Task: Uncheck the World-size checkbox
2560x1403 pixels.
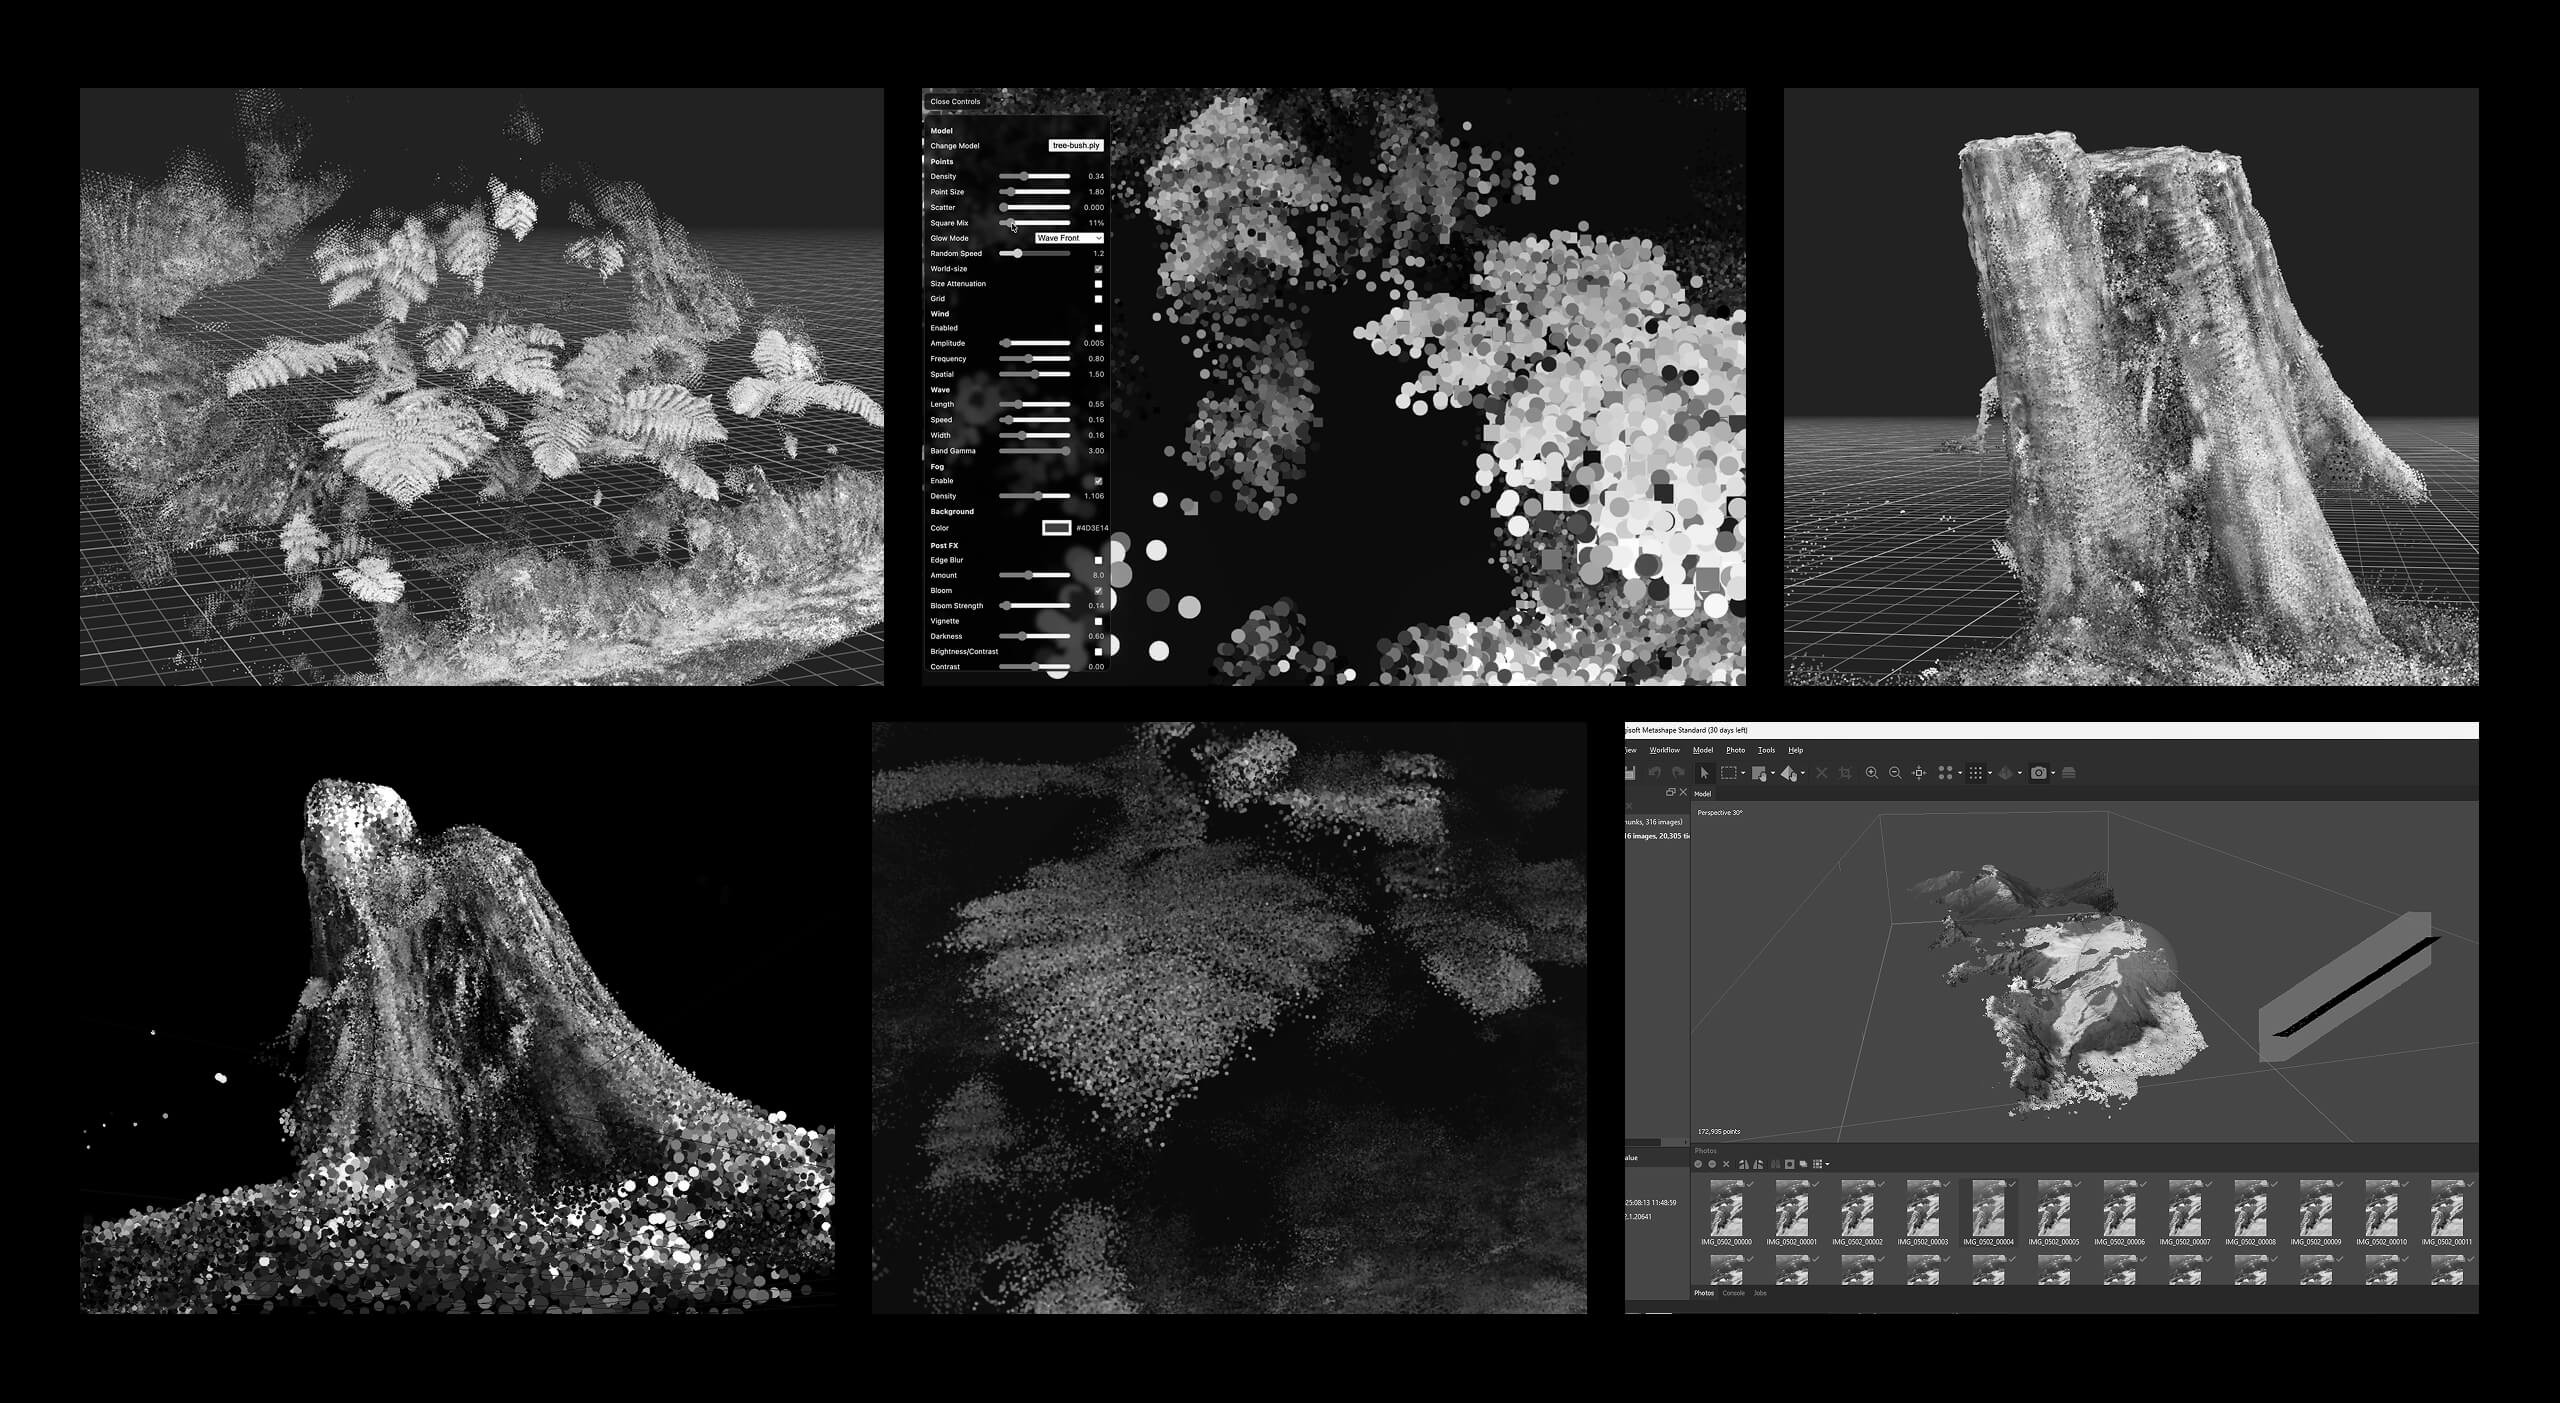Action: tap(1098, 269)
